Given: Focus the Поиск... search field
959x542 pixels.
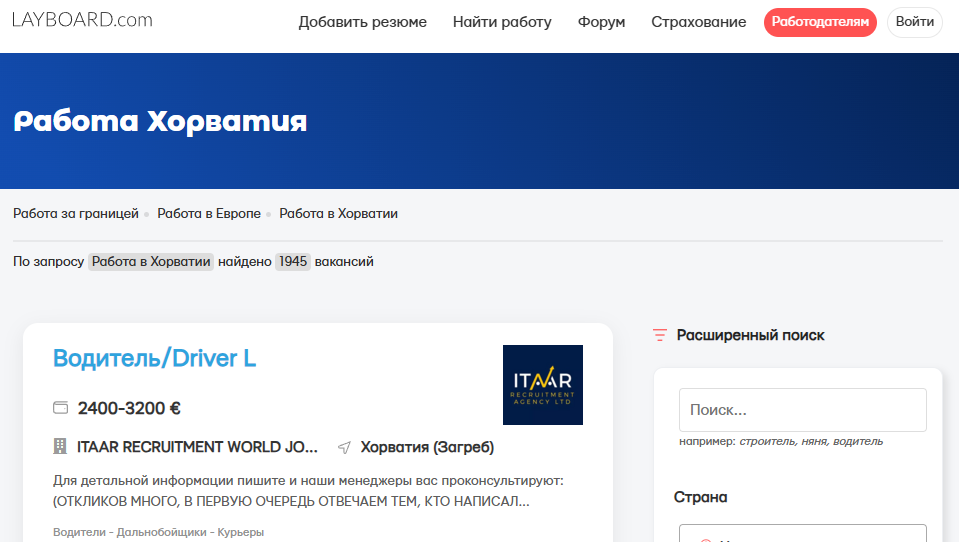Looking at the screenshot, I should pos(802,410).
